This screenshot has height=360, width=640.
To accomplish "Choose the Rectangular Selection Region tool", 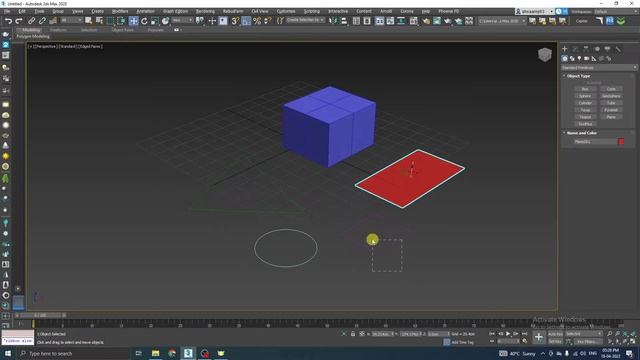I will pos(110,21).
